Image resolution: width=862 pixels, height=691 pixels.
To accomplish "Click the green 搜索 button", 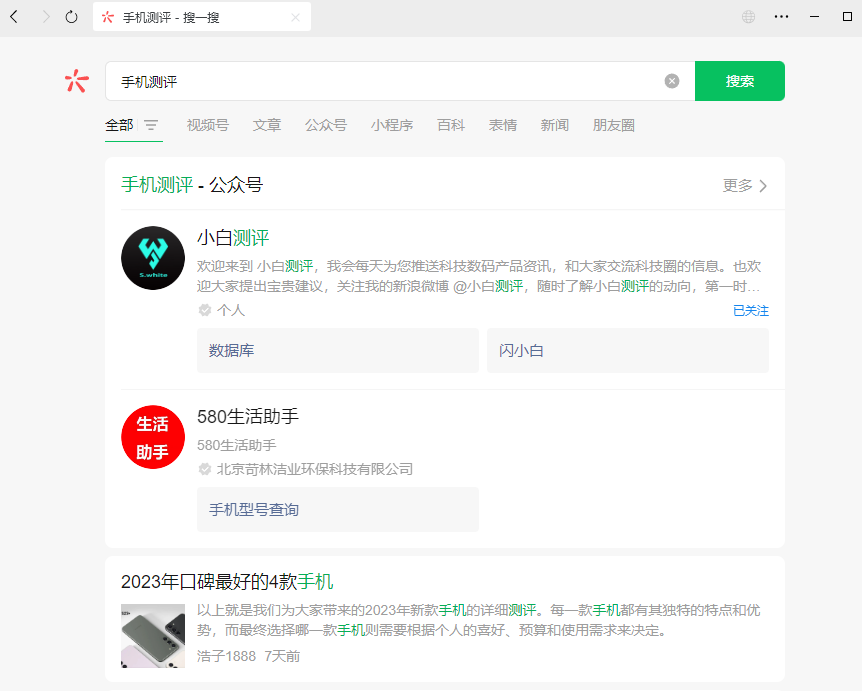I will [739, 81].
